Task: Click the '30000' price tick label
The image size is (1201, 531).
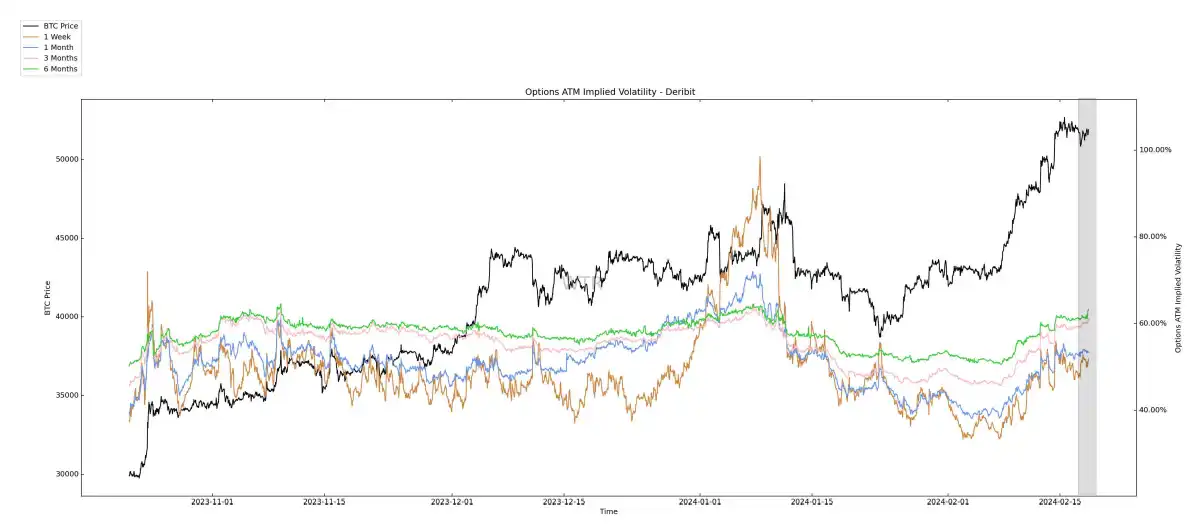Action: point(66,474)
